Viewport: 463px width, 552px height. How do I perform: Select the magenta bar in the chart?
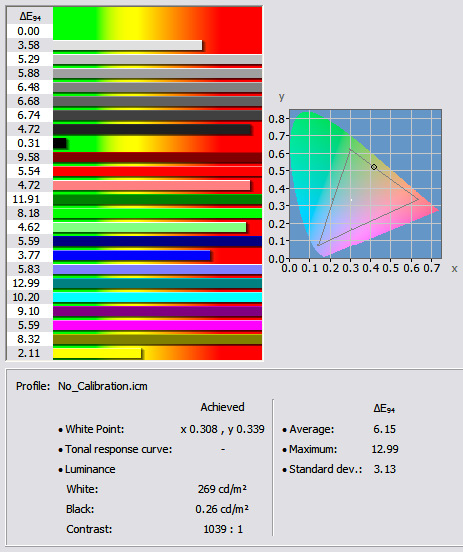[157, 325]
